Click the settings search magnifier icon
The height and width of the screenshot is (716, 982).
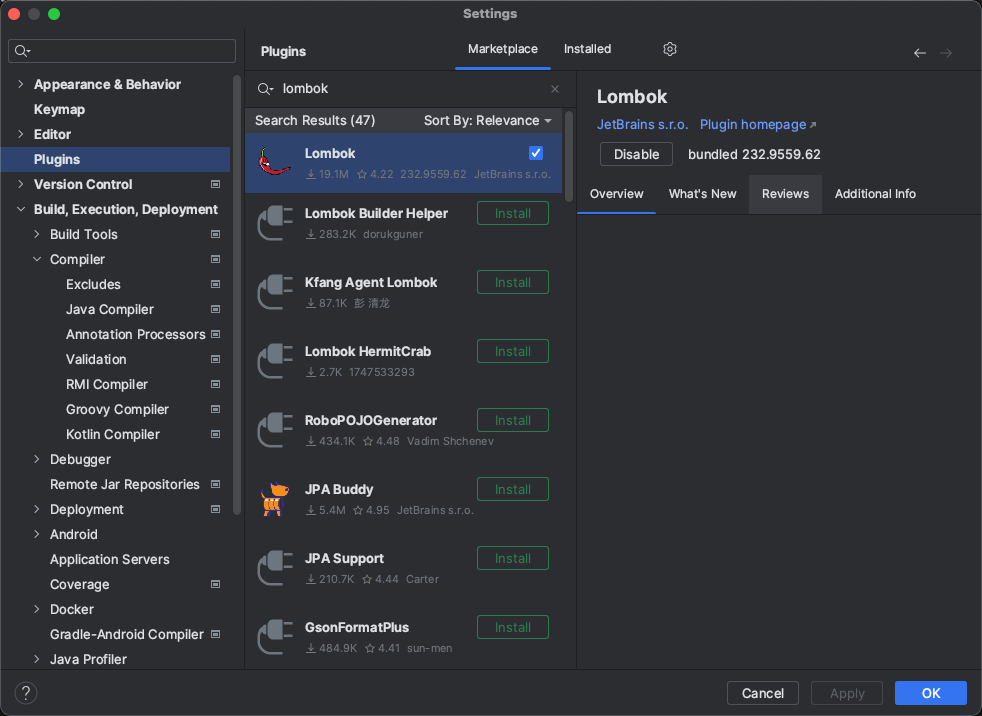23,51
